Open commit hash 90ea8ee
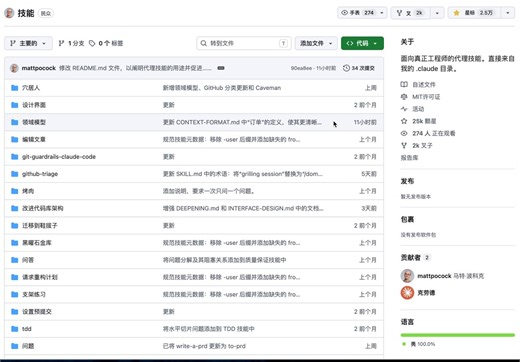 pos(301,68)
